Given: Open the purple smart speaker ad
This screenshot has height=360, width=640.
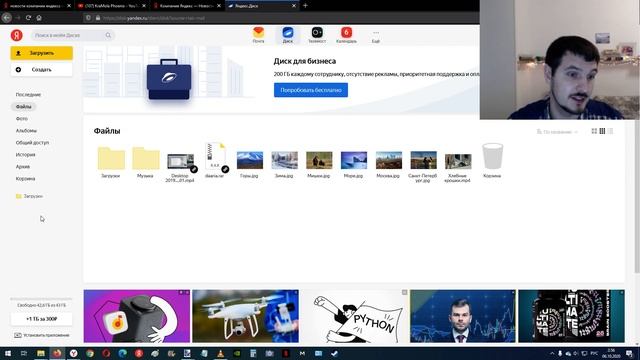Looking at the screenshot, I should (x=137, y=316).
